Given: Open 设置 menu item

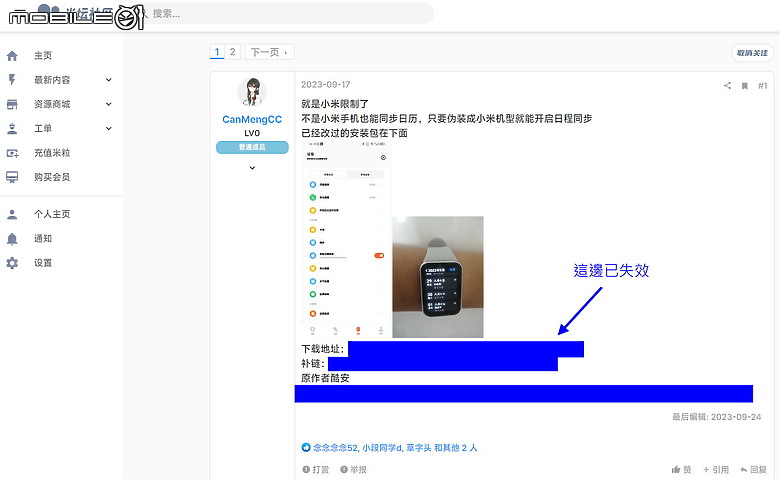Looking at the screenshot, I should click(43, 263).
